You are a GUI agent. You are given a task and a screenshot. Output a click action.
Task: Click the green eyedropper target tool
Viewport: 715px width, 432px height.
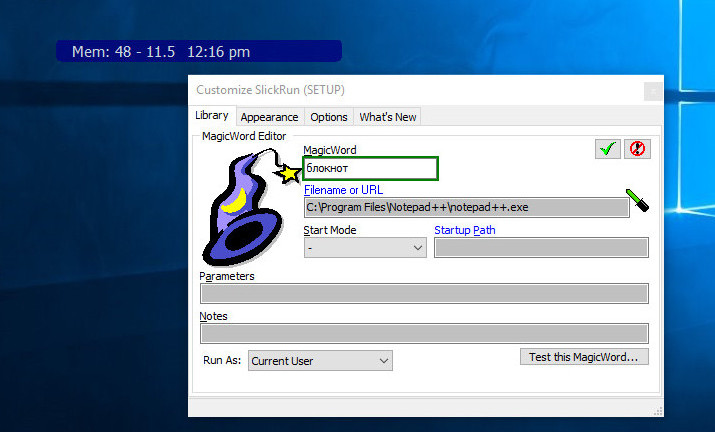click(x=637, y=200)
